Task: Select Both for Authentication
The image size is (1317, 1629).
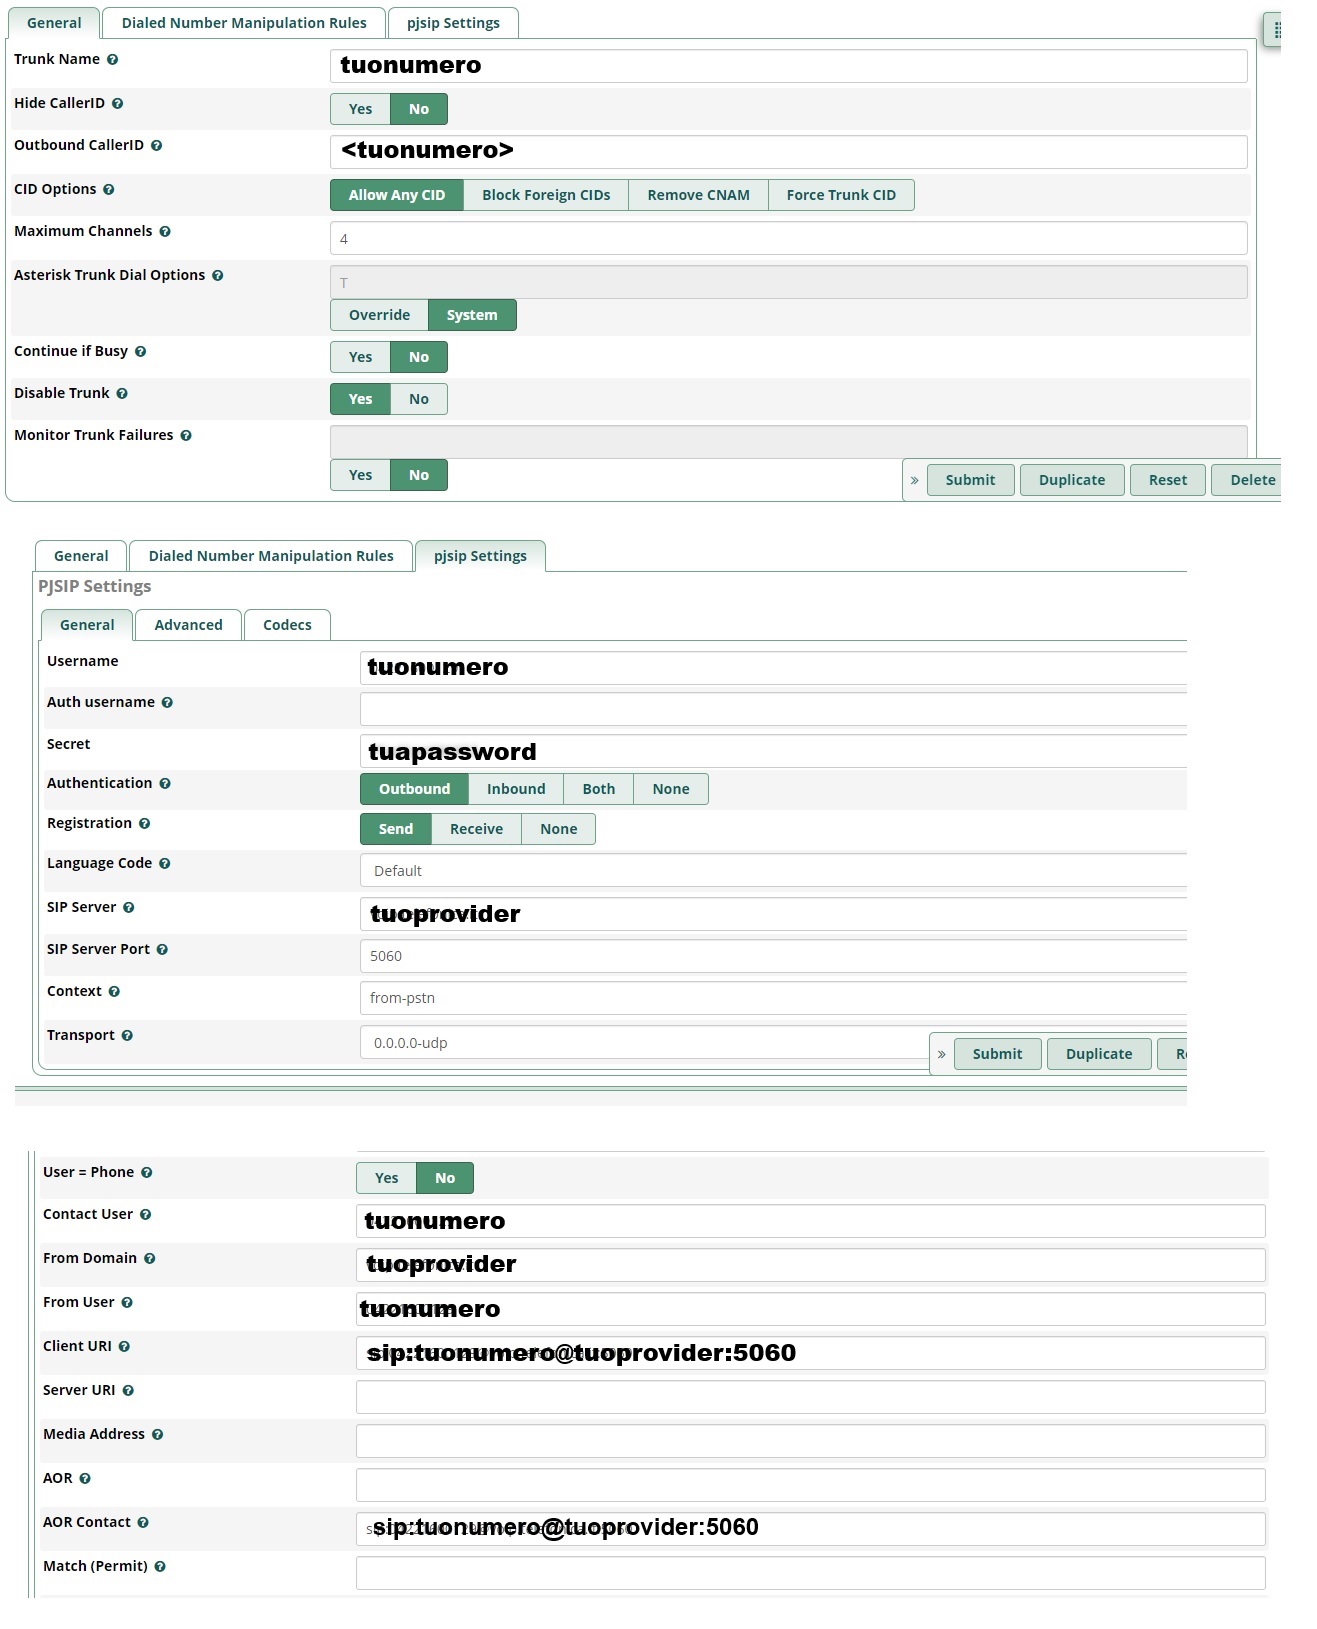Action: pos(598,790)
